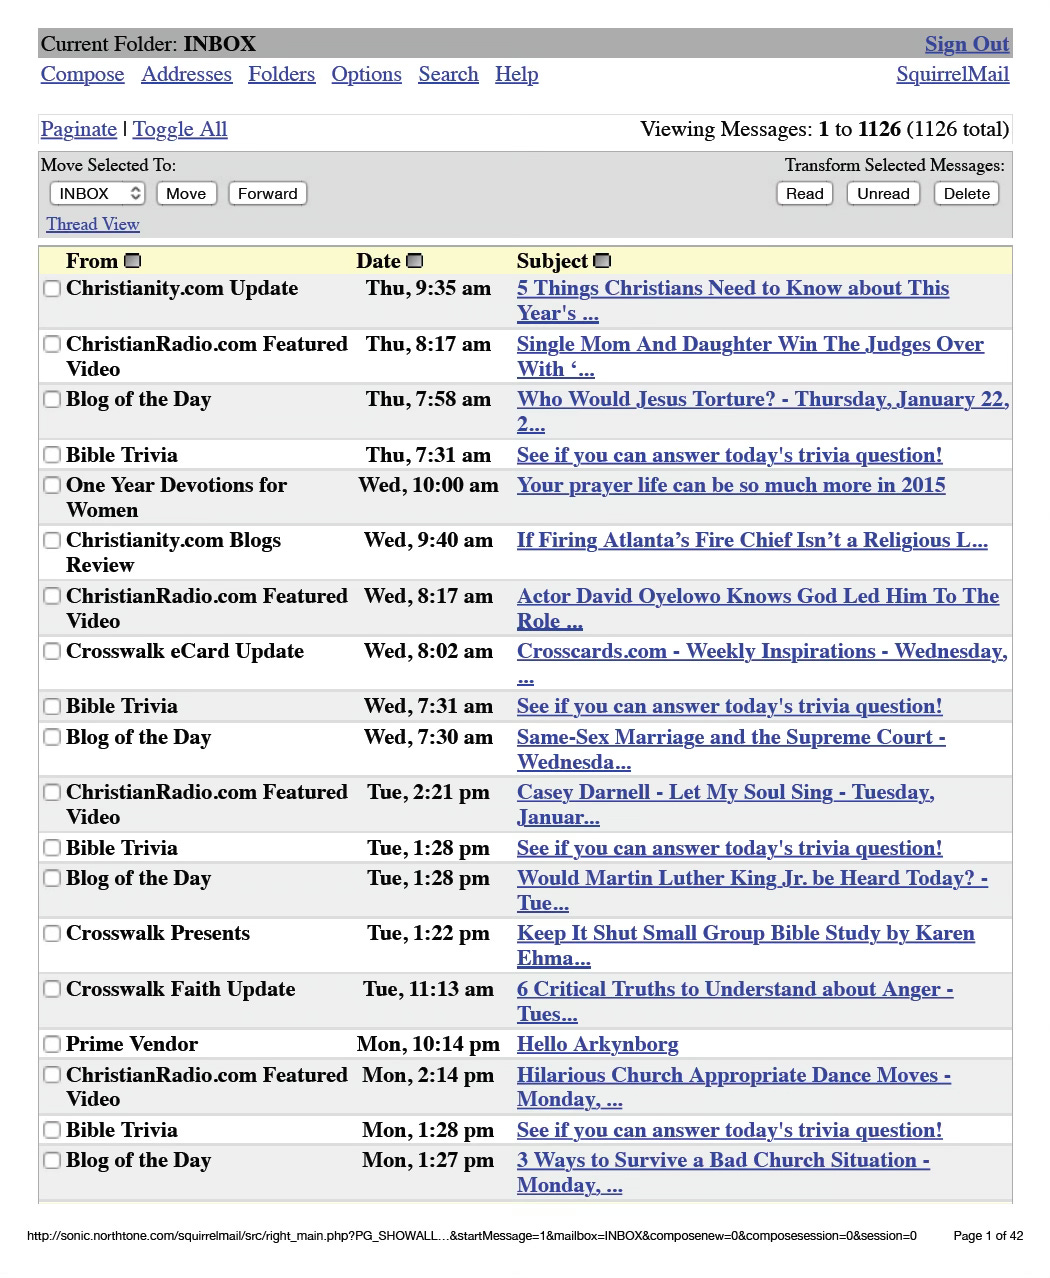The image size is (1050, 1278).
Task: Open 'Hilarious Church Appropriate Dance Moves' message
Action: click(734, 1087)
